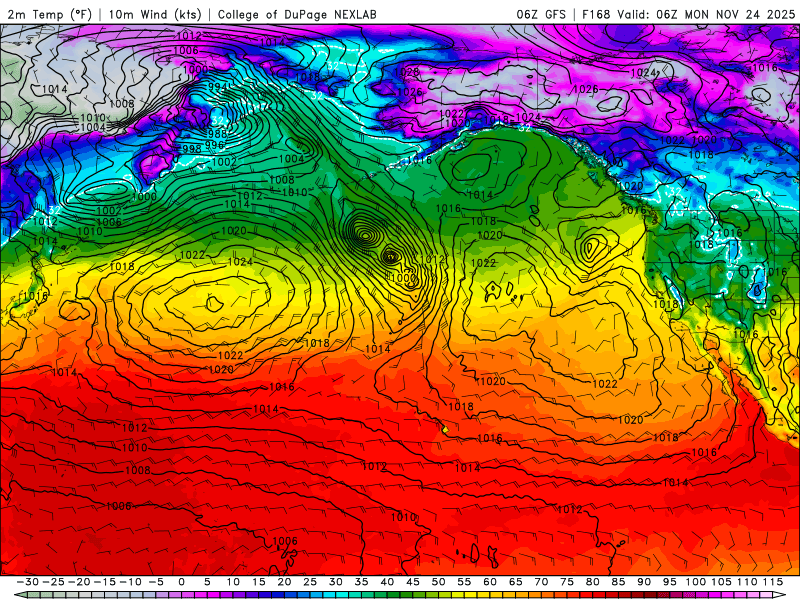Click the 95 temperature legend value
This screenshot has width=800, height=600.
669,582
